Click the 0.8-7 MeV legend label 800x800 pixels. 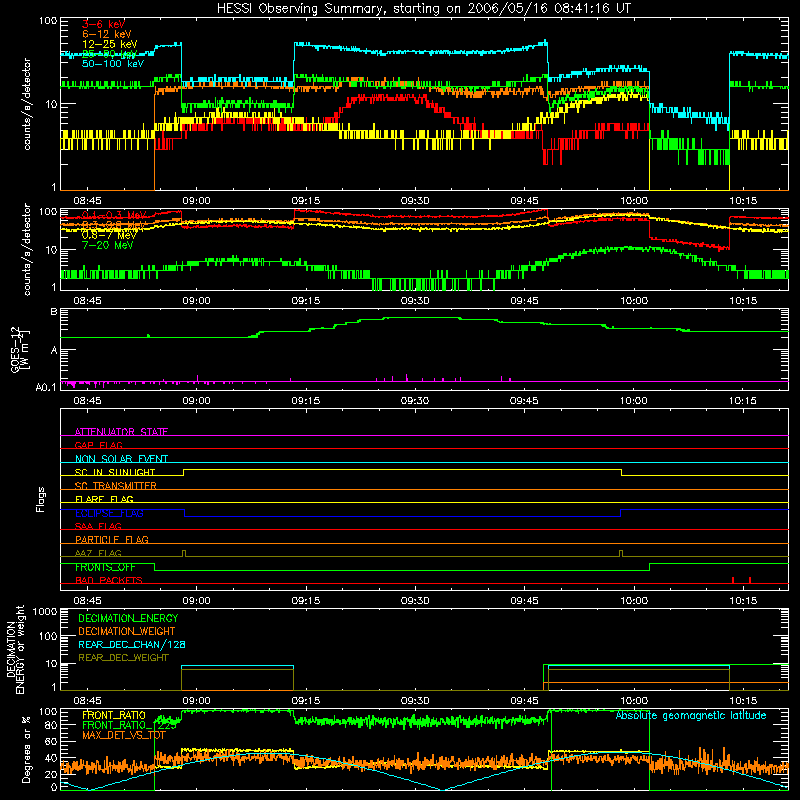coord(109,235)
